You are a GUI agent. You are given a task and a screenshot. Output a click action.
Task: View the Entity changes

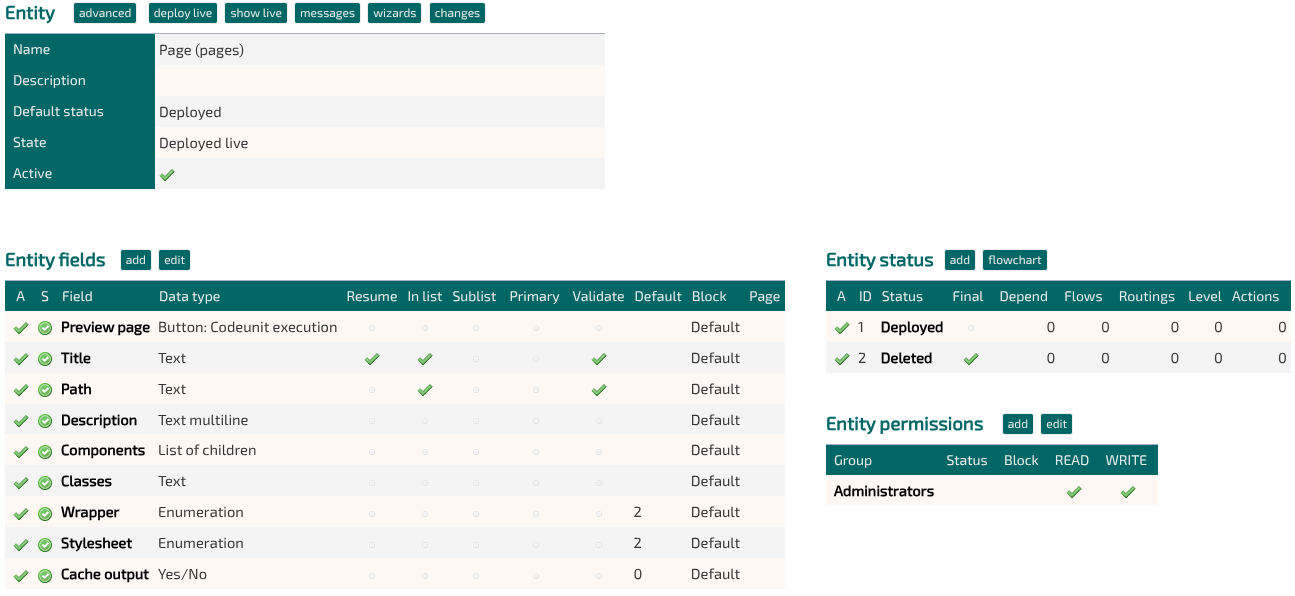click(458, 13)
